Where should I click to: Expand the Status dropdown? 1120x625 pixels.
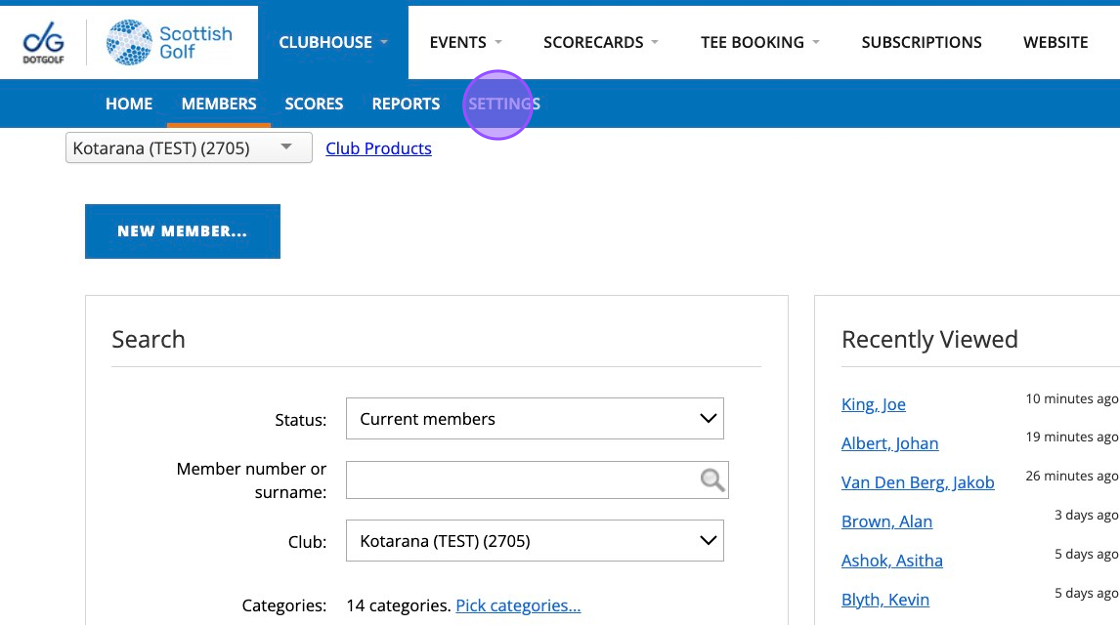coord(535,419)
